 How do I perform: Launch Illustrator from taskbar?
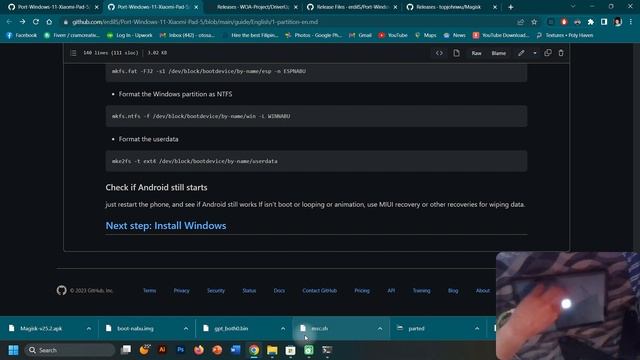[x=162, y=350]
